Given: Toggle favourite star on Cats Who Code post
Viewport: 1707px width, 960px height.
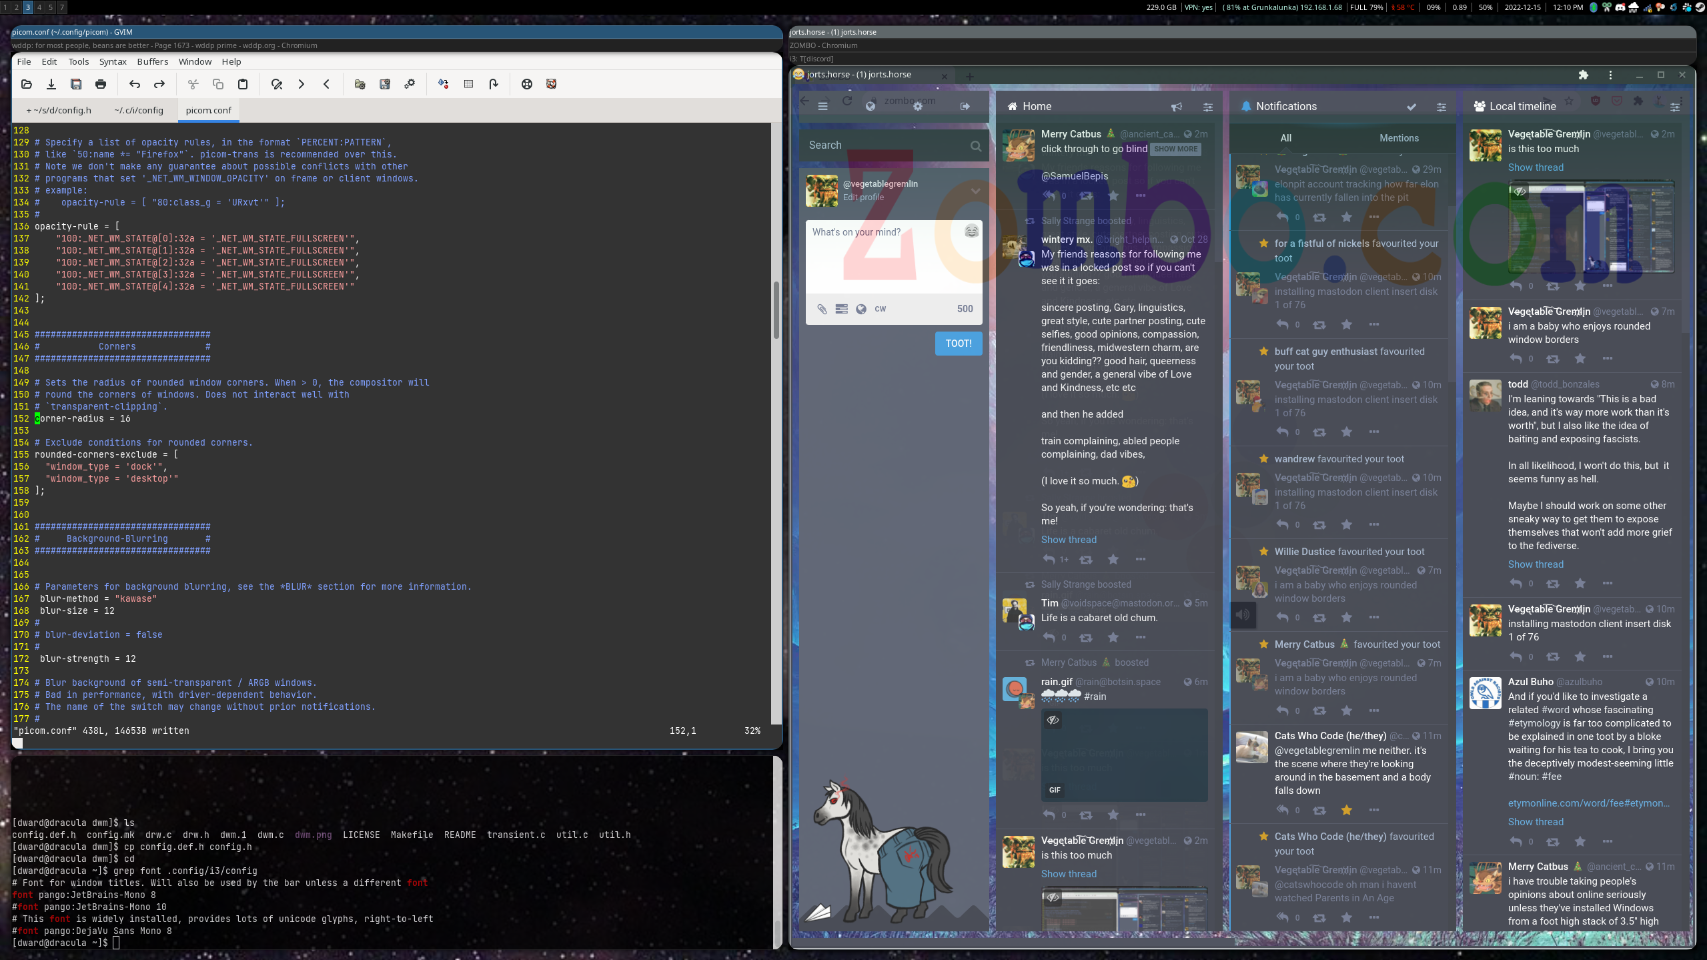Looking at the screenshot, I should [x=1346, y=810].
